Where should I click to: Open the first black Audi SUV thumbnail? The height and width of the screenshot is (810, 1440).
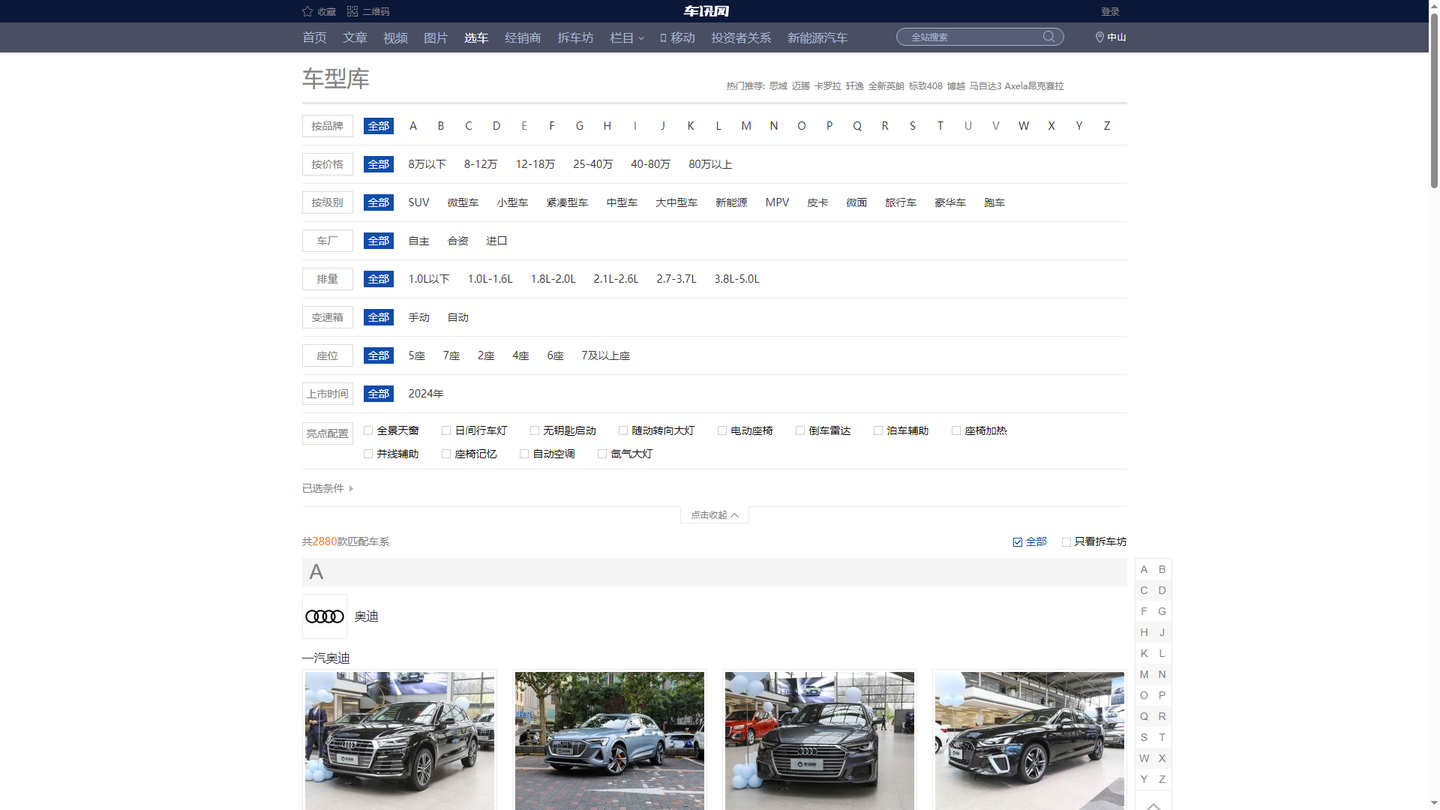(399, 740)
